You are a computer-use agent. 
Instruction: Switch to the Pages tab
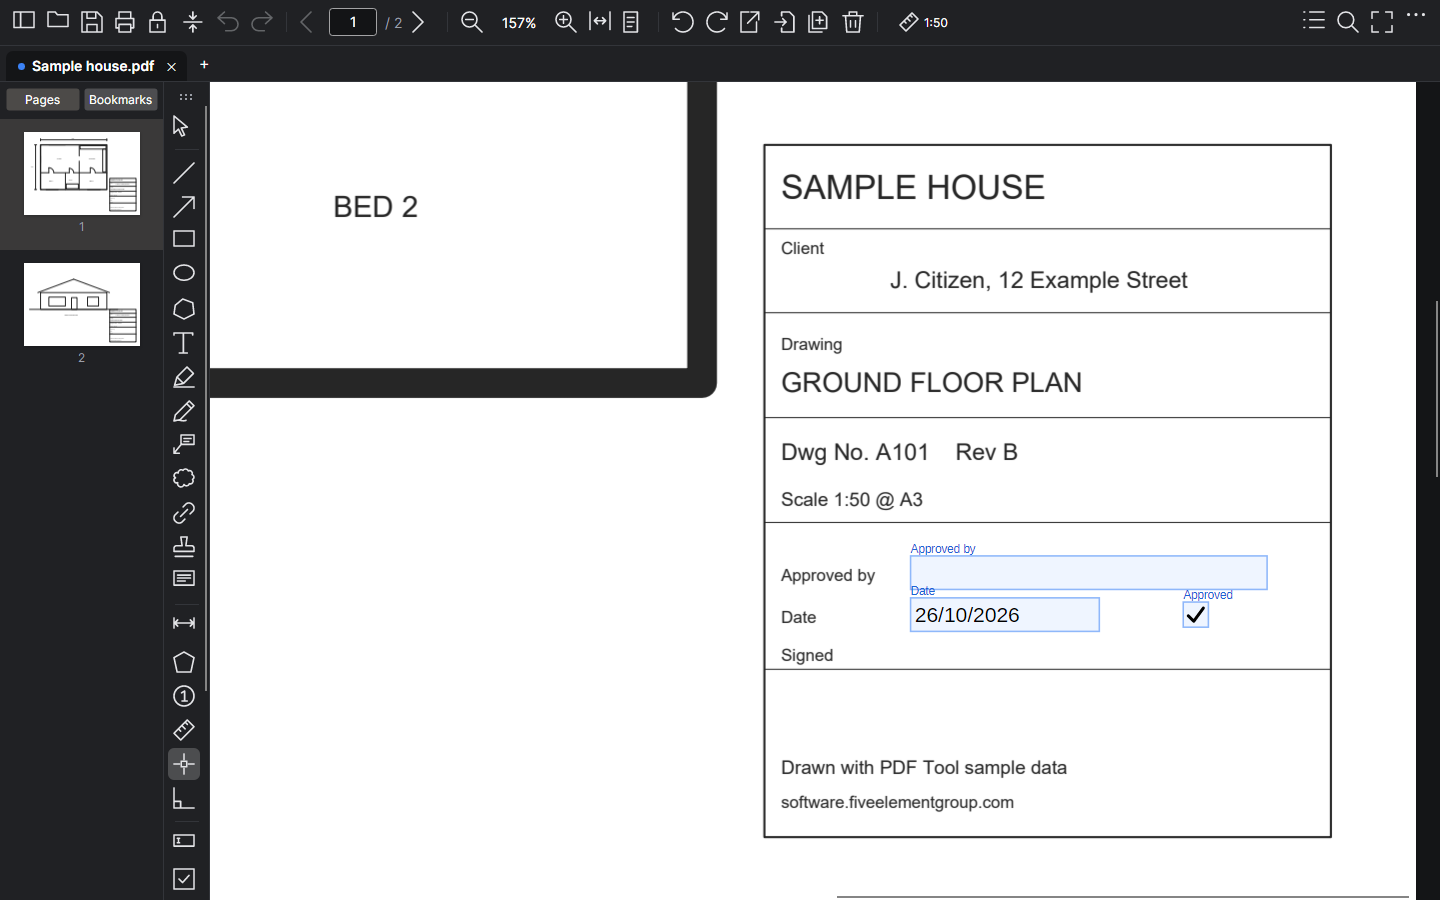(42, 100)
